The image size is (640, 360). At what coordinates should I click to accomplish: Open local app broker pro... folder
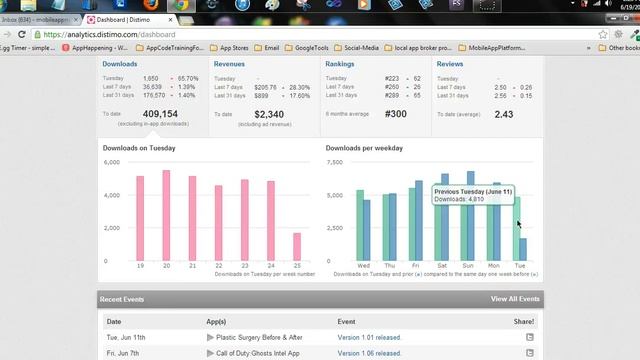pyautogui.click(x=418, y=48)
